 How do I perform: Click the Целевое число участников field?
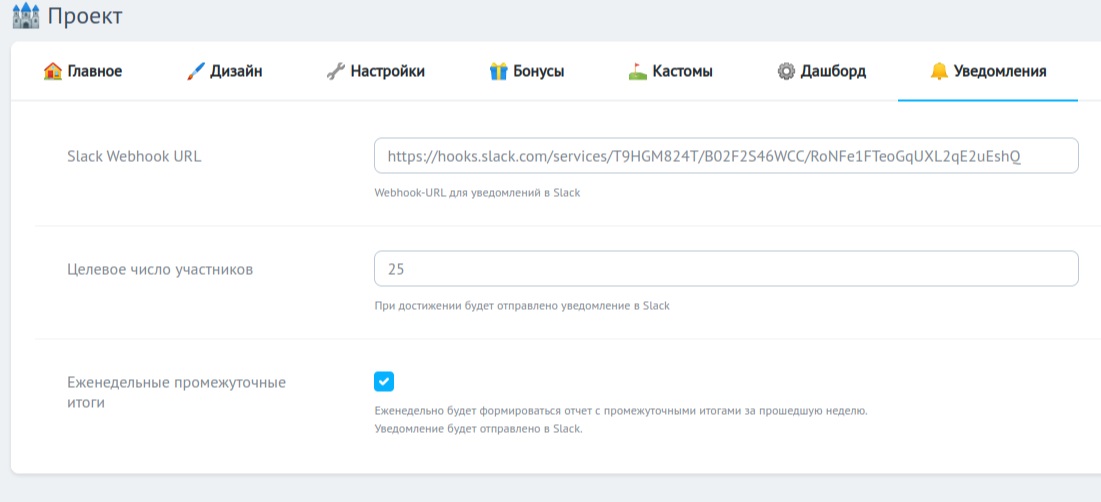pyautogui.click(x=726, y=268)
